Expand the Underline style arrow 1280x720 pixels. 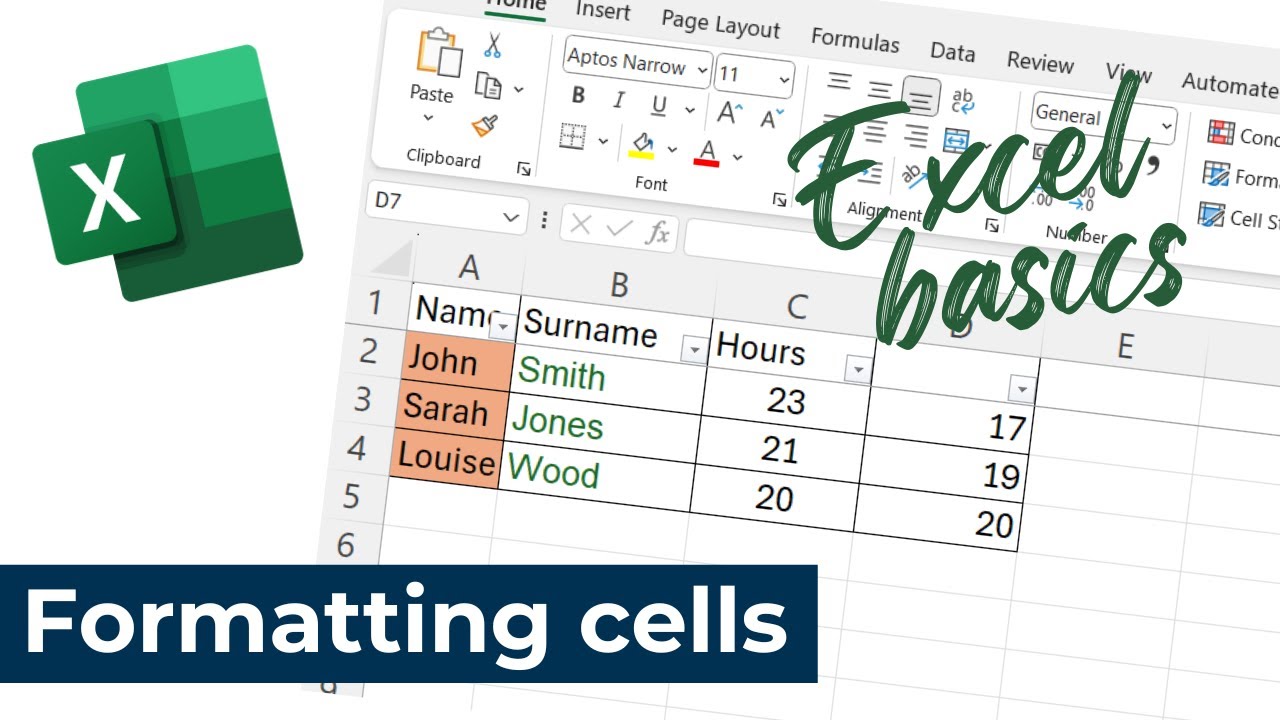pos(690,109)
